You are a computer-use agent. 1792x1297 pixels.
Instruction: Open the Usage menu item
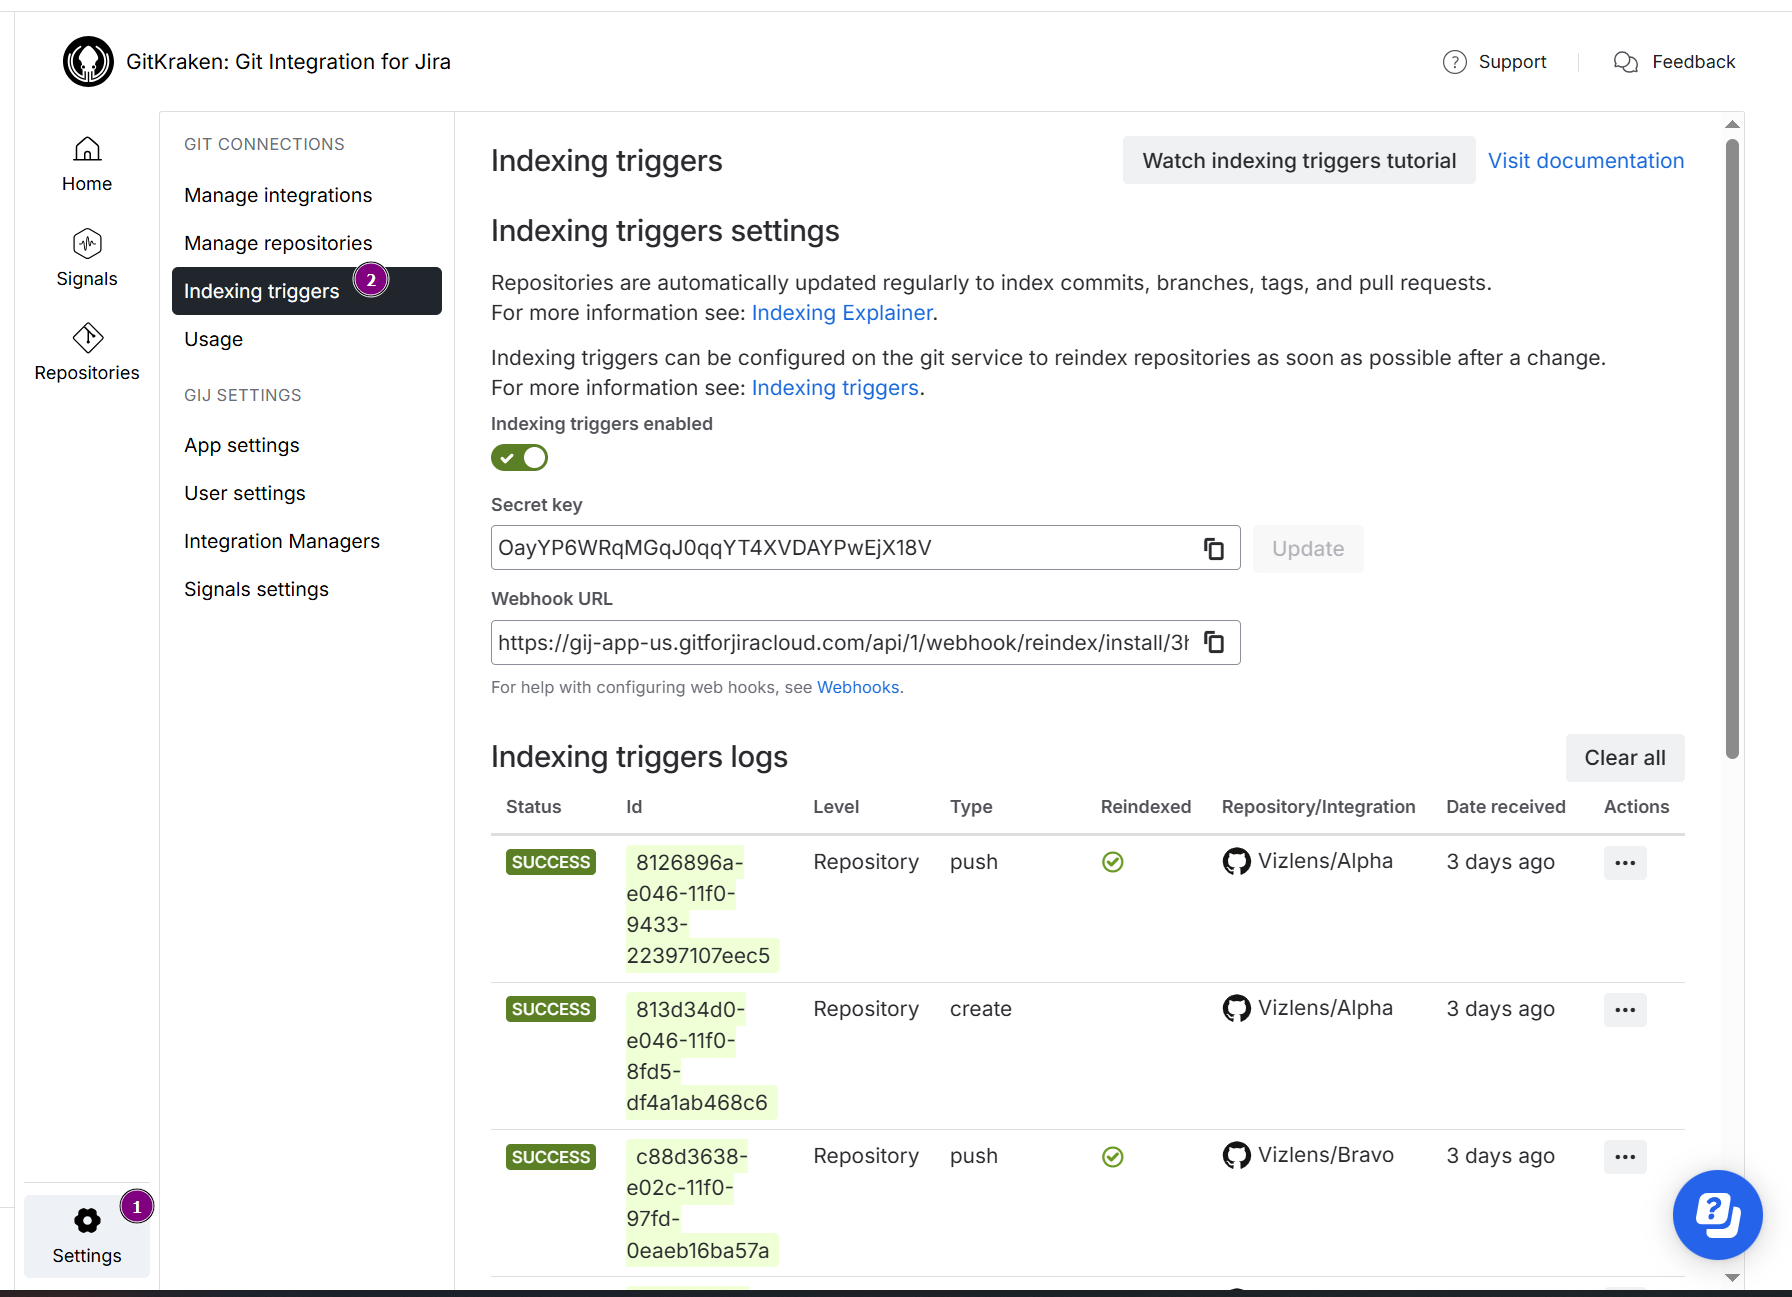[x=213, y=339]
